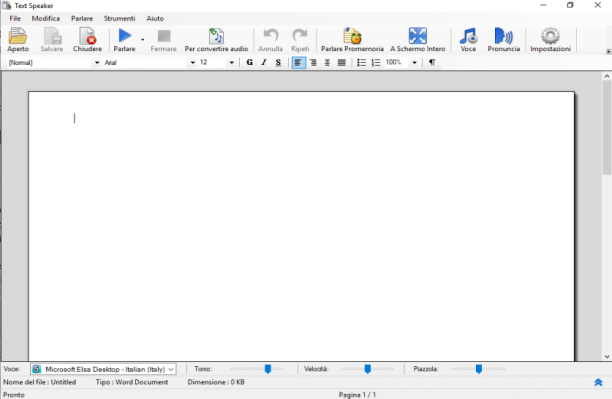Click the vertical scrollbar down arrow
Screen dimensions: 612x399
(x=607, y=356)
